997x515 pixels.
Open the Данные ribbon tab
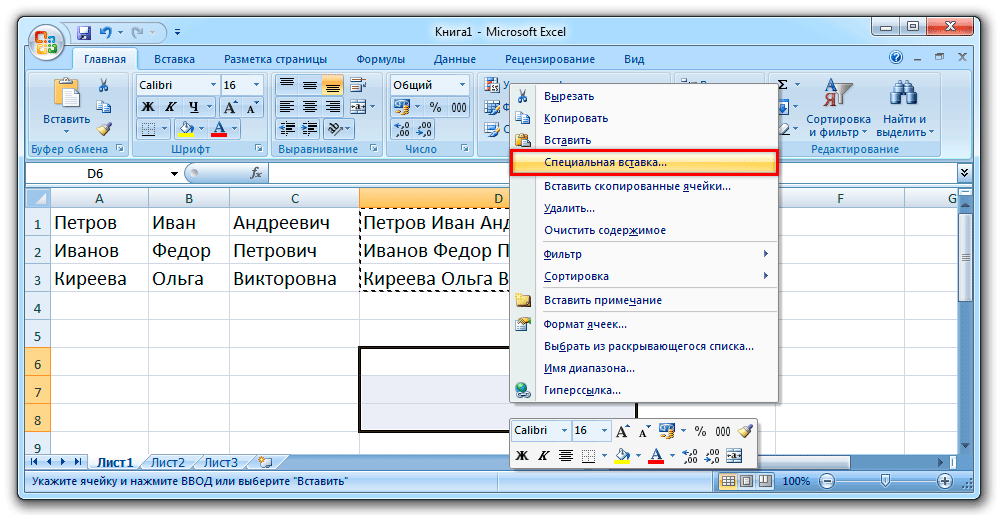pyautogui.click(x=455, y=59)
